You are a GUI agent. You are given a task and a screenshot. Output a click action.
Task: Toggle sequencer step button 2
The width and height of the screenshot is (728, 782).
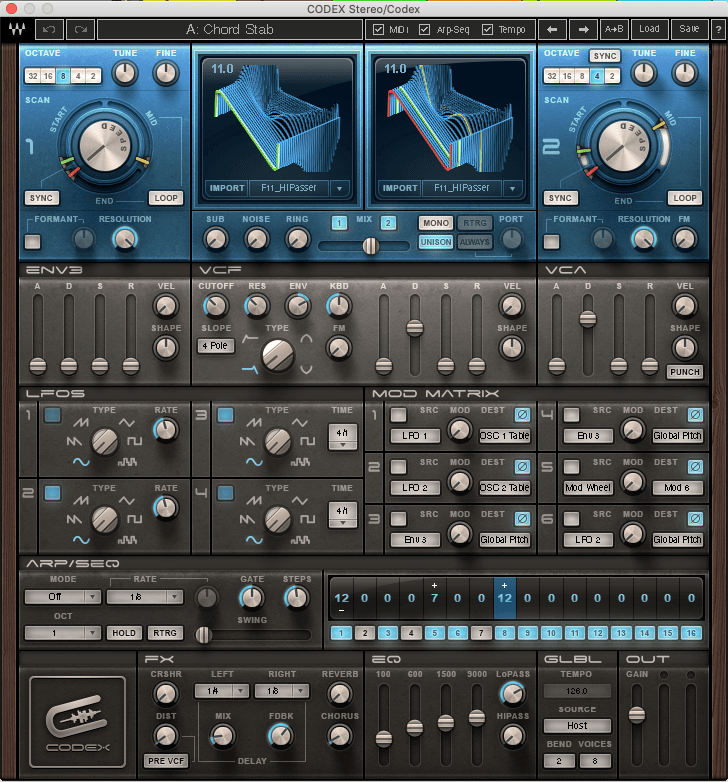coord(365,633)
